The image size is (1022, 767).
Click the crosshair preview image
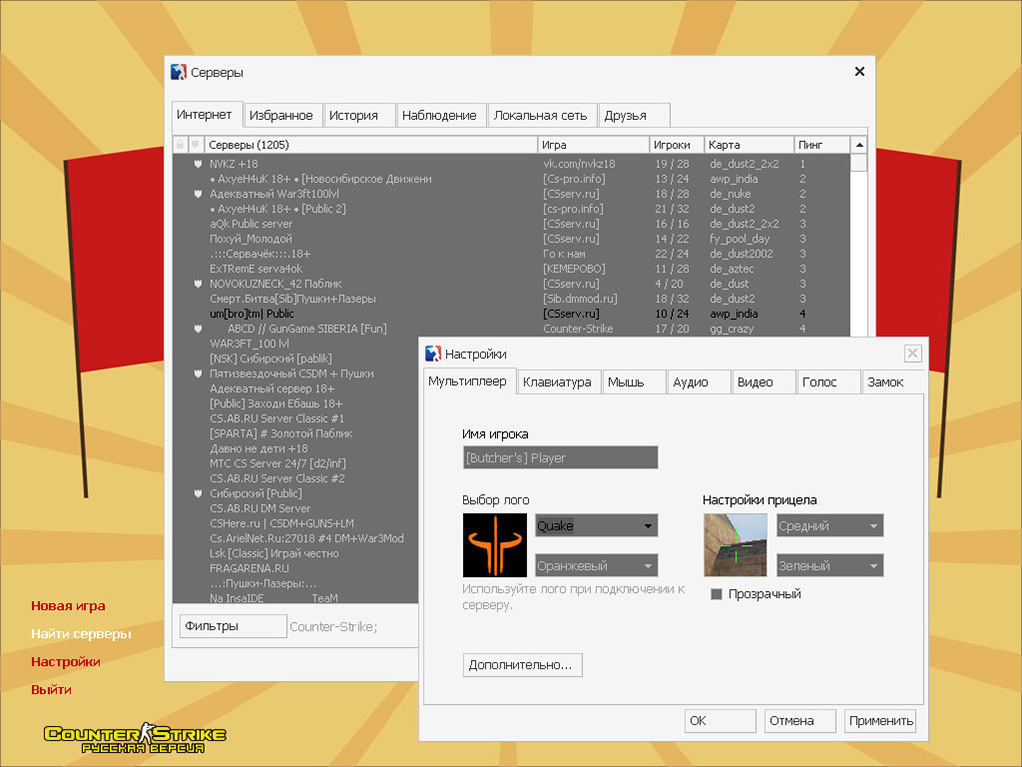(735, 545)
